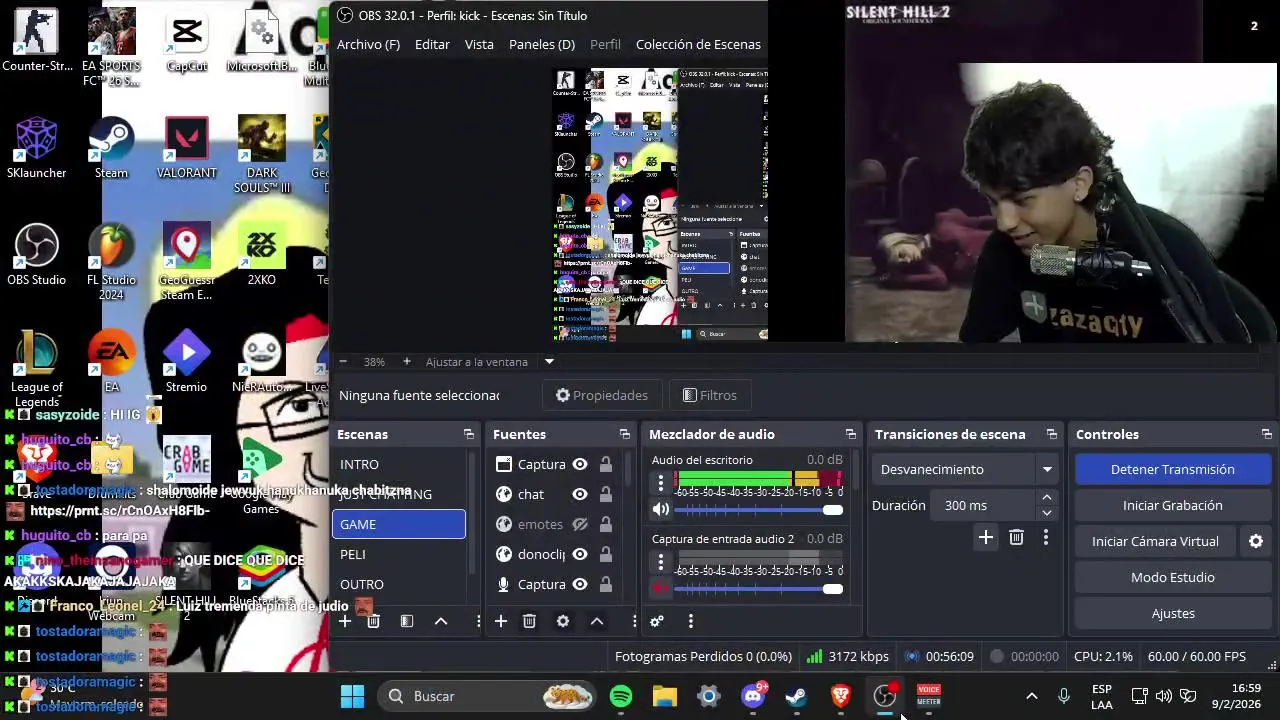Show hidden system tray icons chevron
This screenshot has width=1280, height=720.
pos(1032,696)
